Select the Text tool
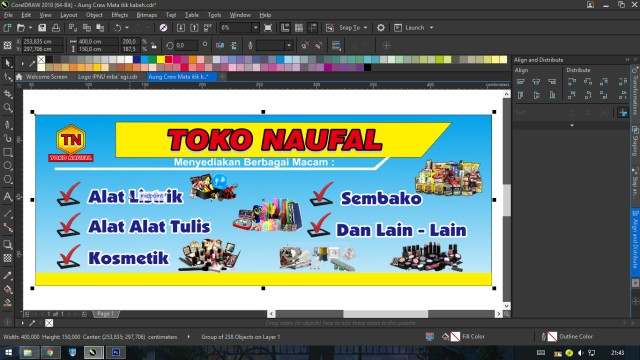The height and width of the screenshot is (360, 640). [x=7, y=197]
